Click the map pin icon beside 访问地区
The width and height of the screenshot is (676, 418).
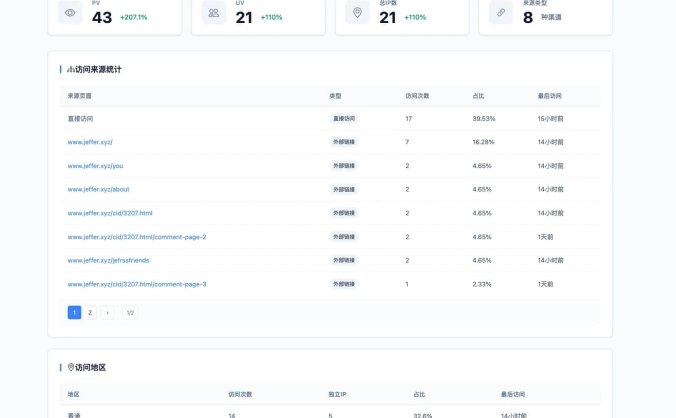(71, 367)
